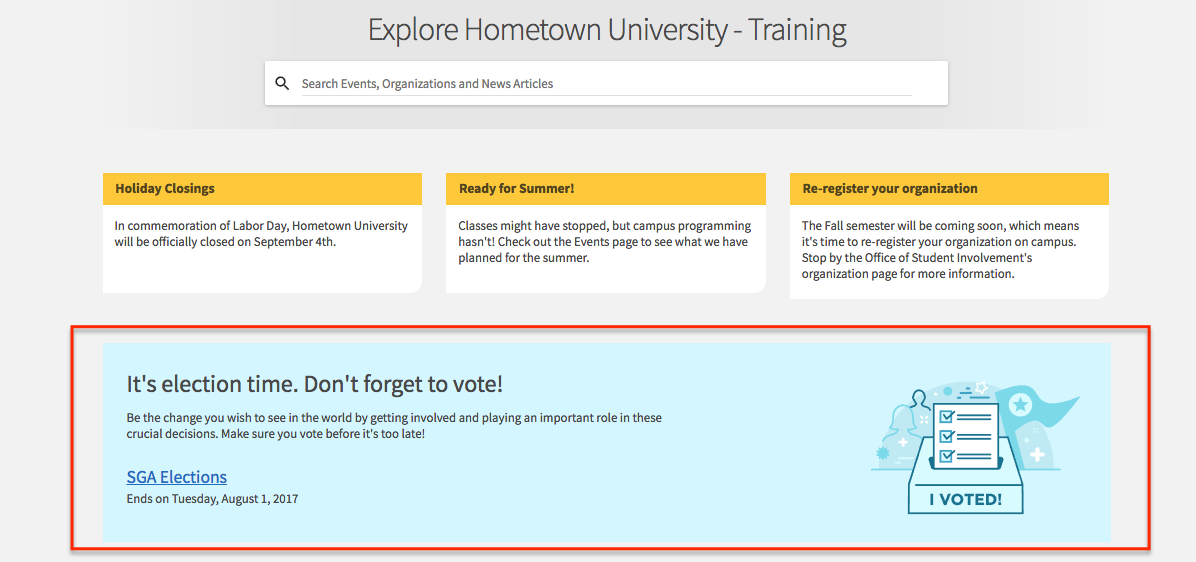The image size is (1196, 562).
Task: Click the summer campus programming announcement text
Action: click(605, 242)
